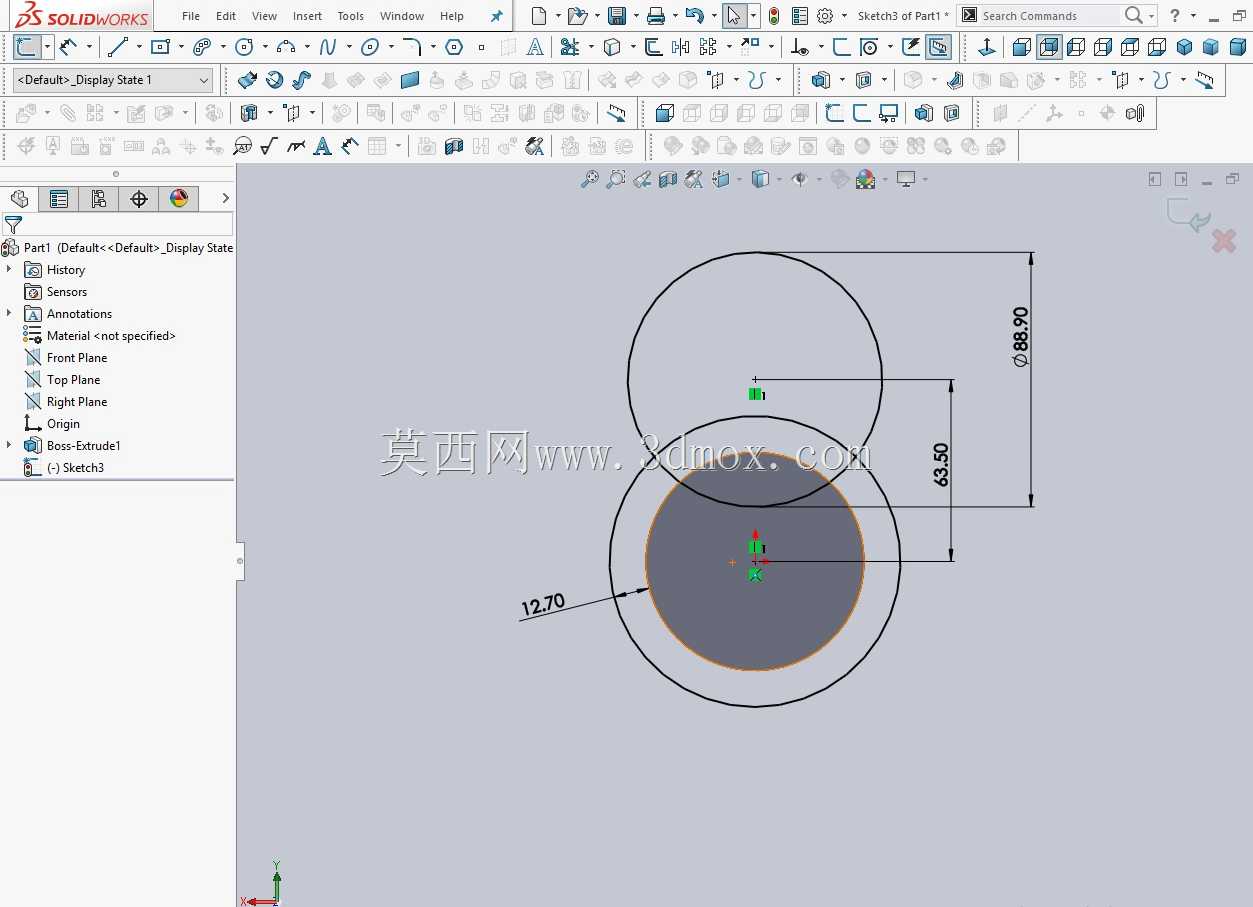Click the Zoom to Fit icon in viewport

pos(590,179)
